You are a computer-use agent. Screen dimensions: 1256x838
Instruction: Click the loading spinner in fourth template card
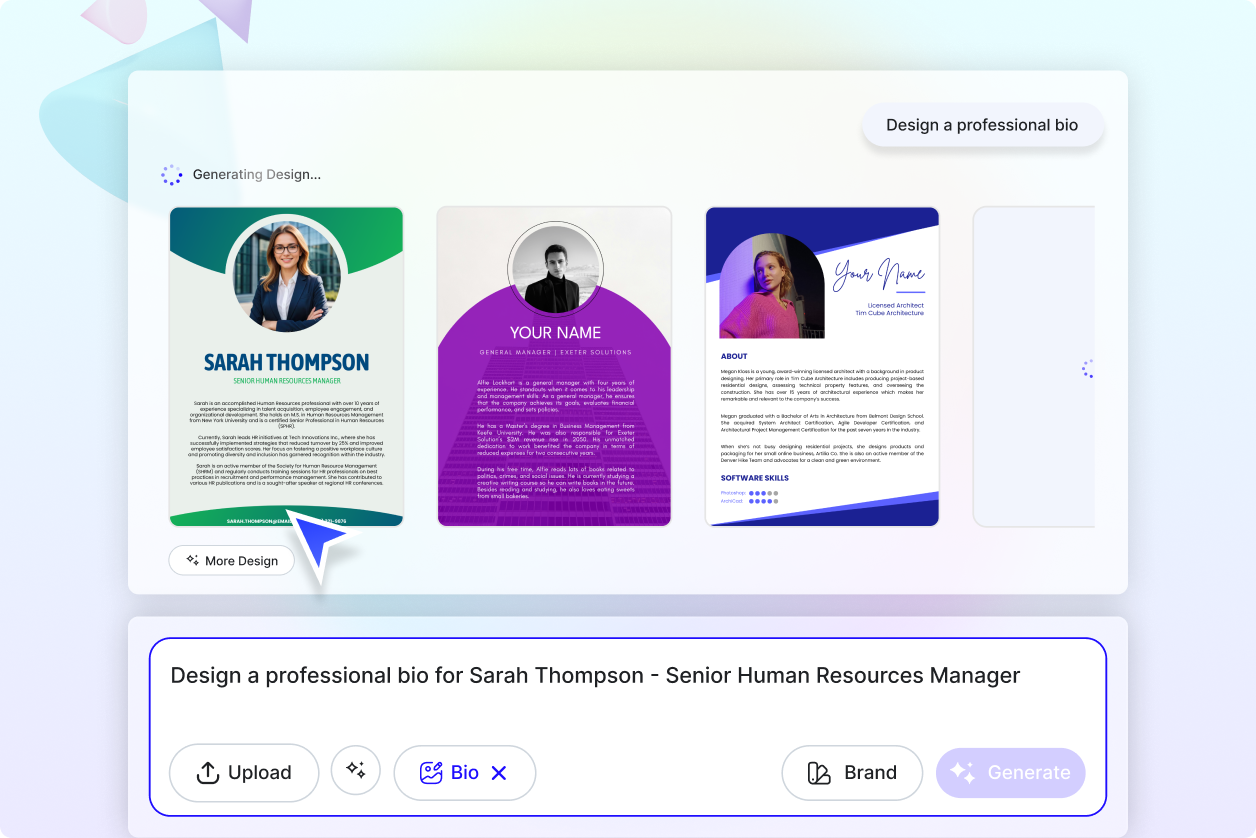click(x=1088, y=368)
